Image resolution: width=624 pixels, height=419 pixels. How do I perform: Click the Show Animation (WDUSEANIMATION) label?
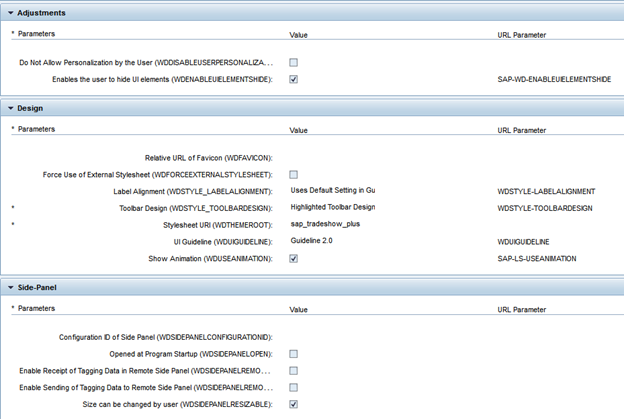click(211, 259)
